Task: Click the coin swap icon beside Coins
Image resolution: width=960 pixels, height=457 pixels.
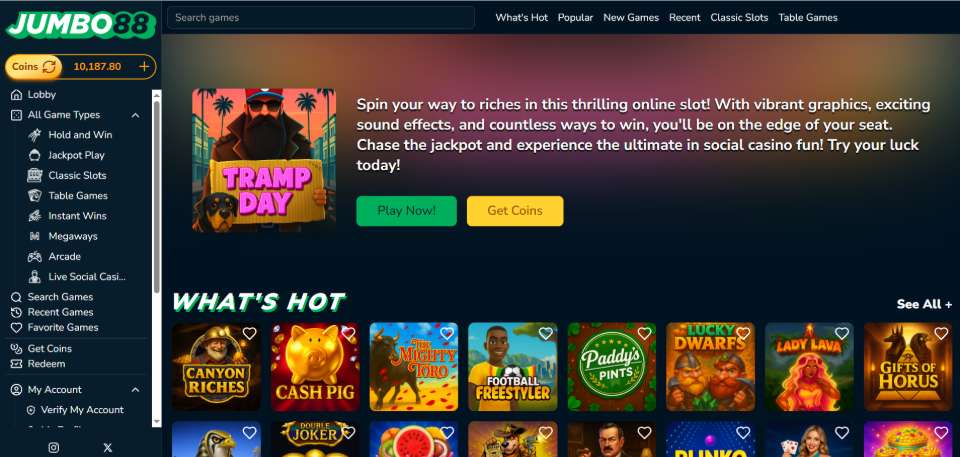Action: pos(49,67)
